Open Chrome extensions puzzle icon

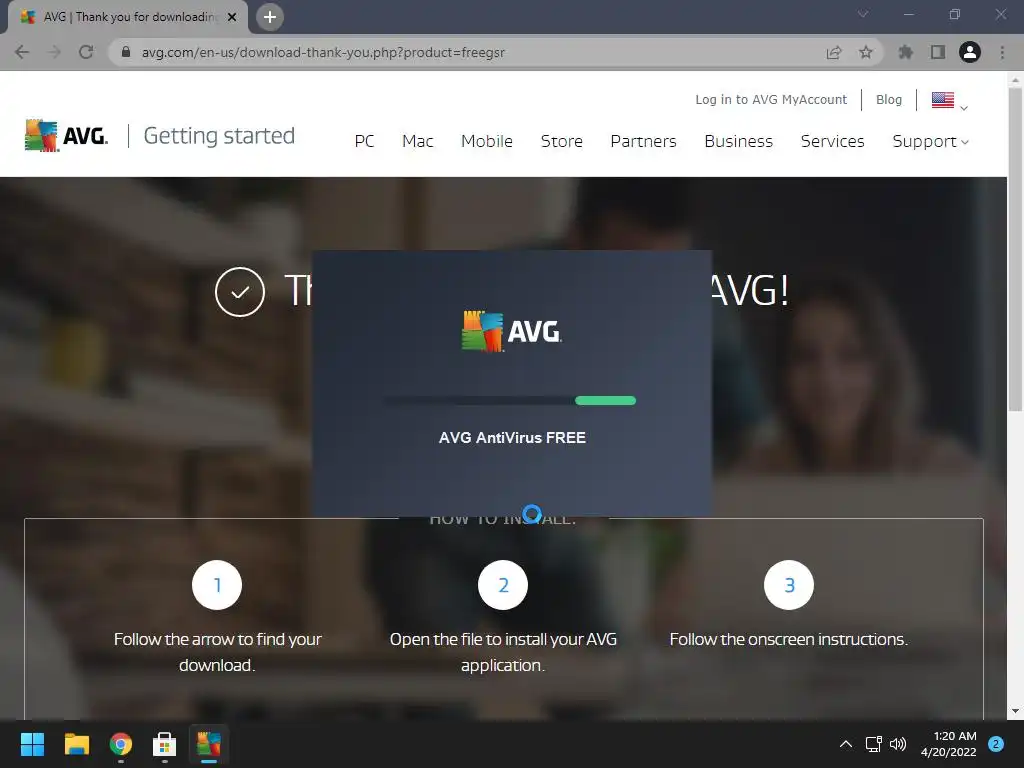pos(906,52)
